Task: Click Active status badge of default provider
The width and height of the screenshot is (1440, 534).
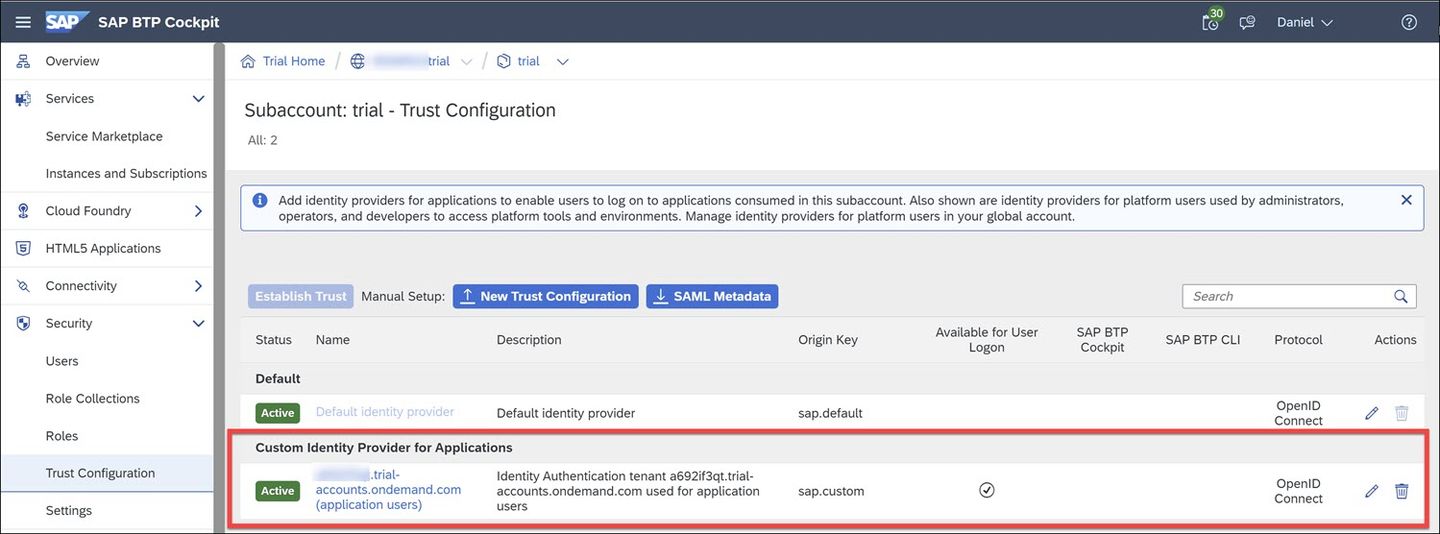Action: point(278,413)
